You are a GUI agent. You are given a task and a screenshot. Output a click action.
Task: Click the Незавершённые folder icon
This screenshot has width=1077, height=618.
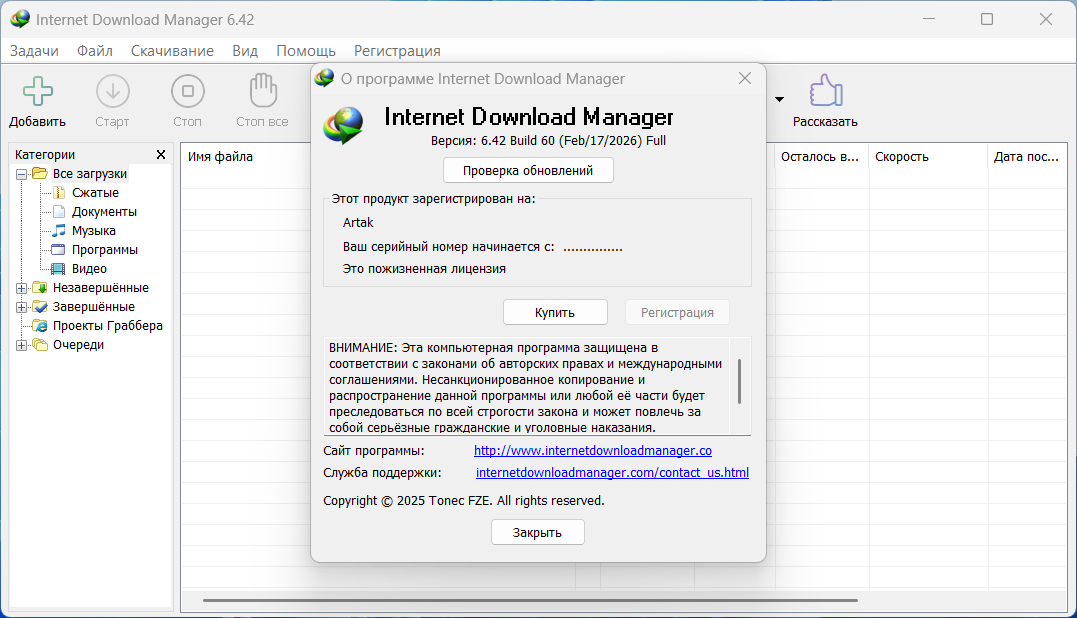[x=40, y=288]
